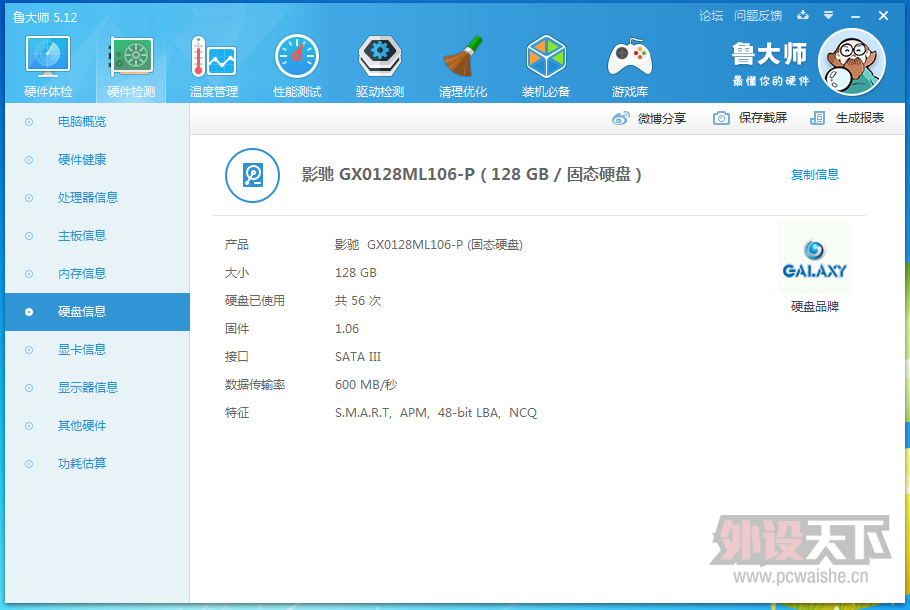Switch to 处理器信息 sidebar item
This screenshot has width=910, height=610.
click(88, 198)
